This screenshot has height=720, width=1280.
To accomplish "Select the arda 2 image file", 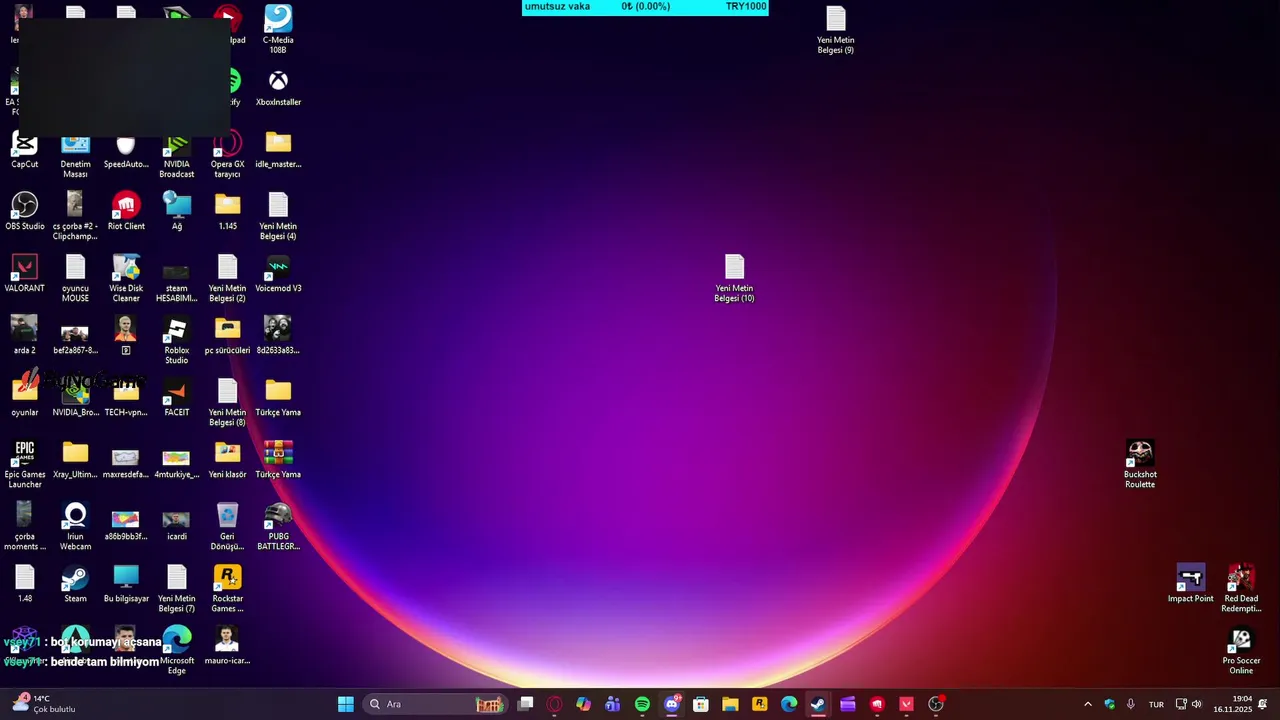I will coord(24,335).
